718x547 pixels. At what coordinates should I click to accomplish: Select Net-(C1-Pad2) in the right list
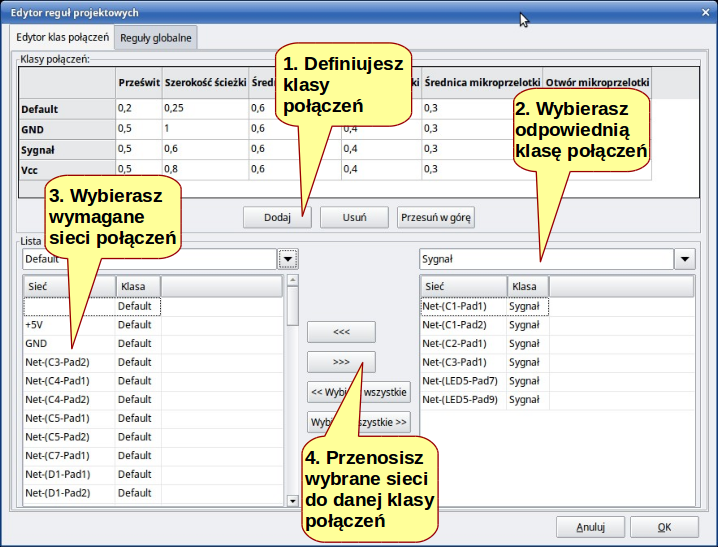557,325
